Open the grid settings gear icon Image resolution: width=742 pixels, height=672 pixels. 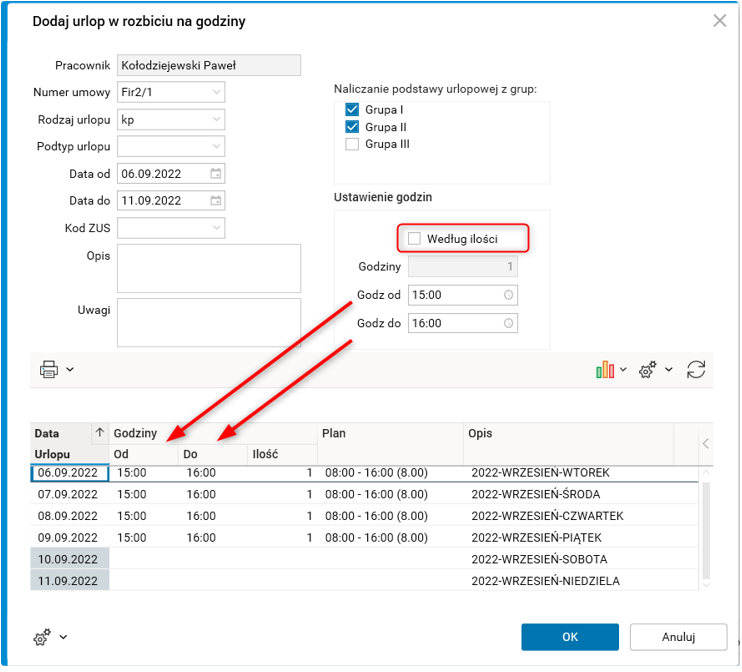coord(648,369)
